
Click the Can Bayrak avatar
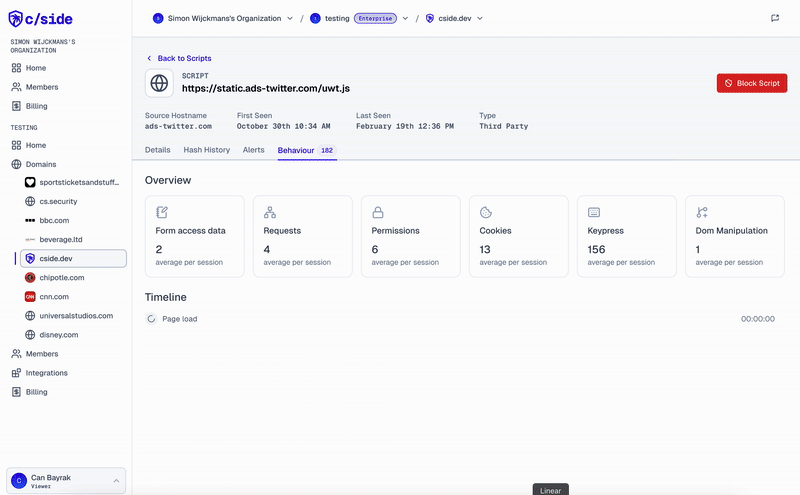pyautogui.click(x=19, y=481)
